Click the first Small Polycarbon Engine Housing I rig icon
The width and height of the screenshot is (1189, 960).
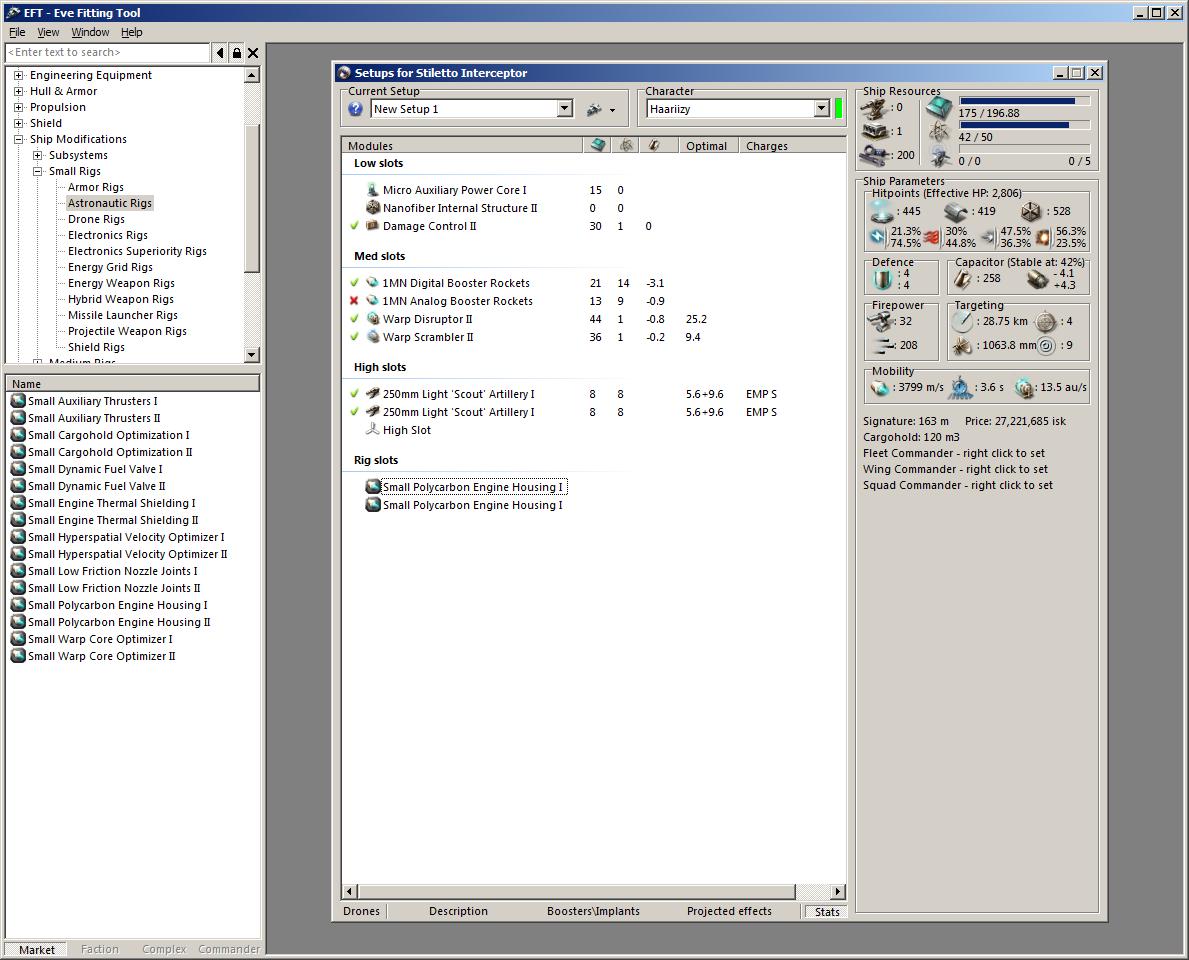coord(372,487)
